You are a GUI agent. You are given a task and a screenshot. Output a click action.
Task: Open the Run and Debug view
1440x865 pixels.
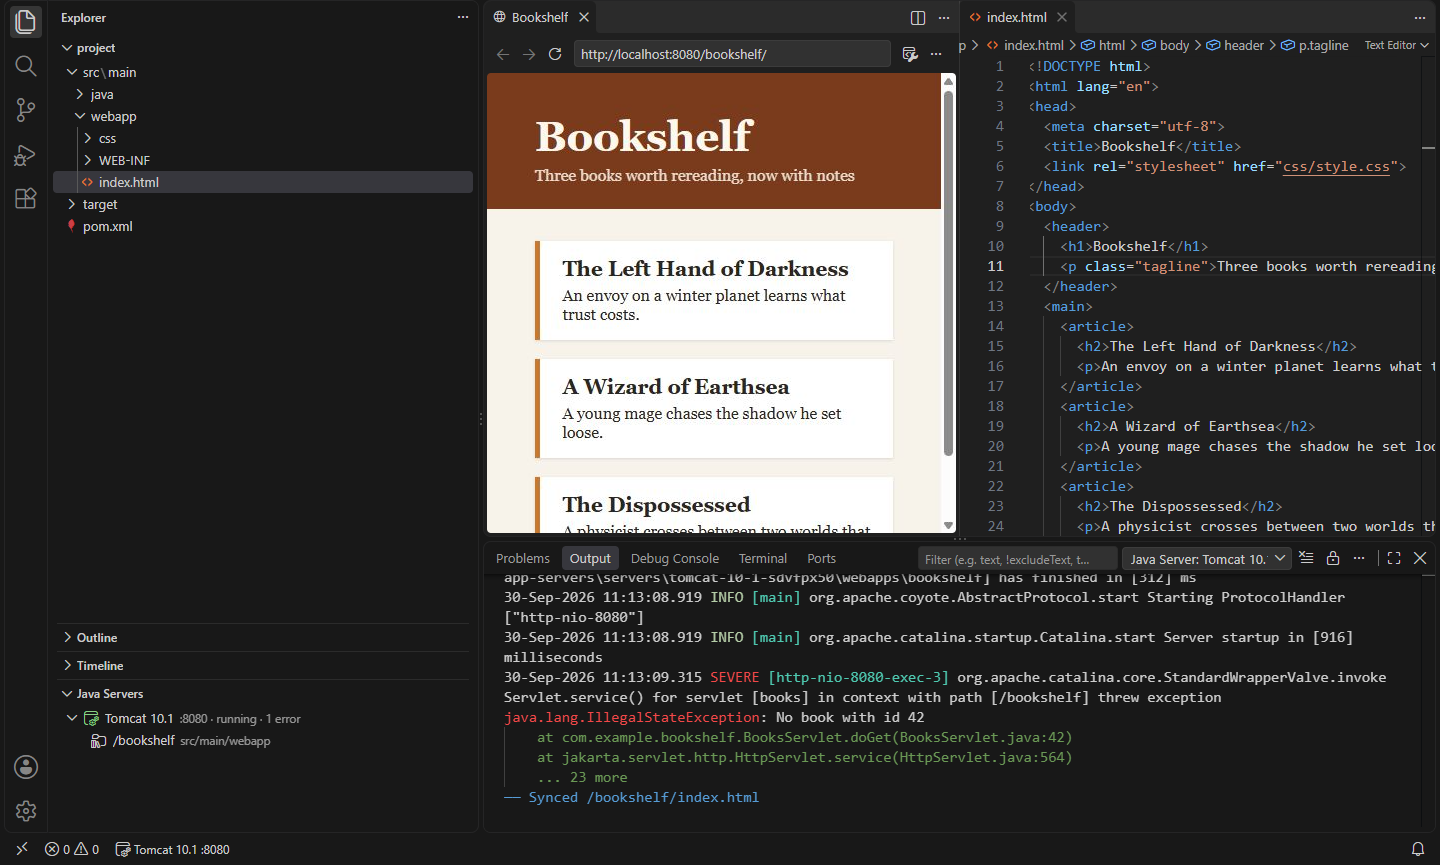click(x=26, y=154)
